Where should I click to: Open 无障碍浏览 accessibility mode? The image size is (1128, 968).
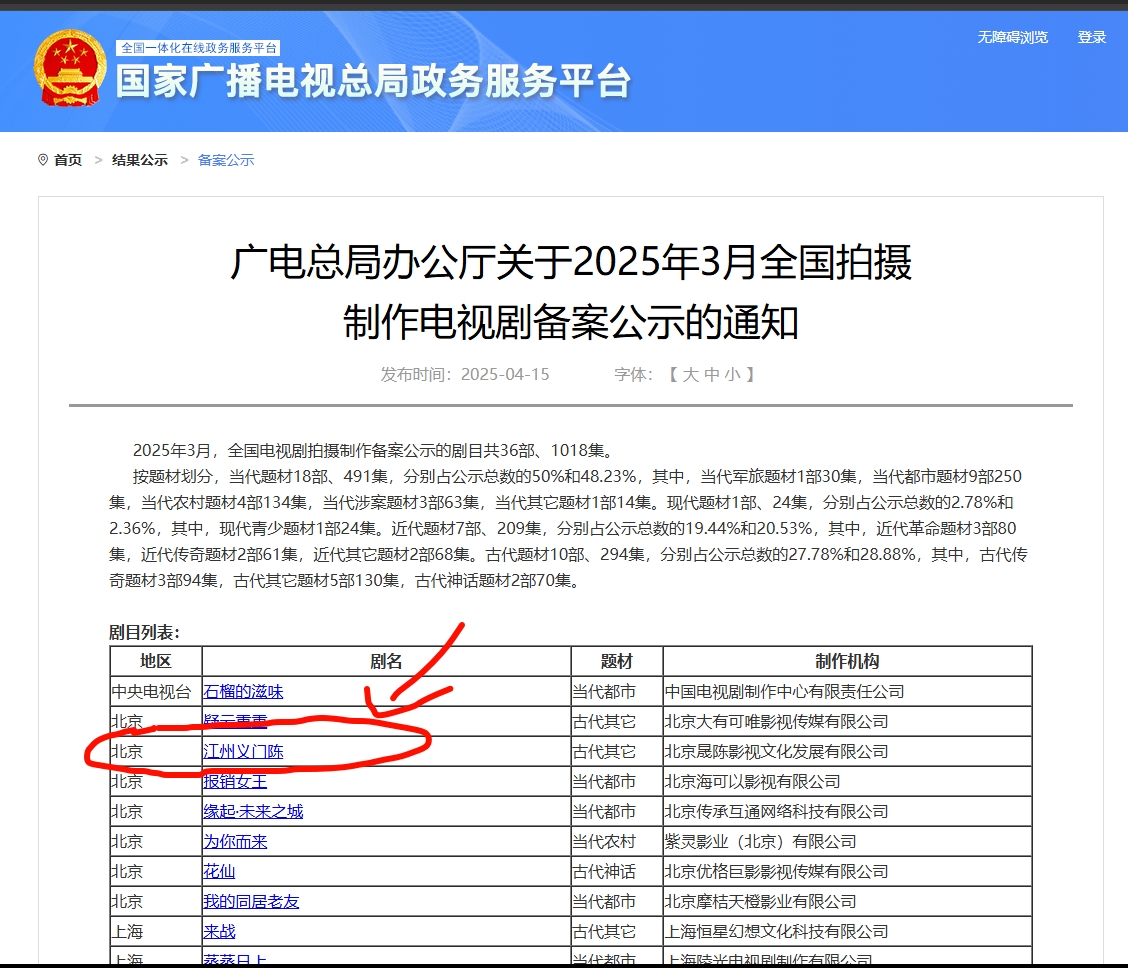[x=1012, y=37]
